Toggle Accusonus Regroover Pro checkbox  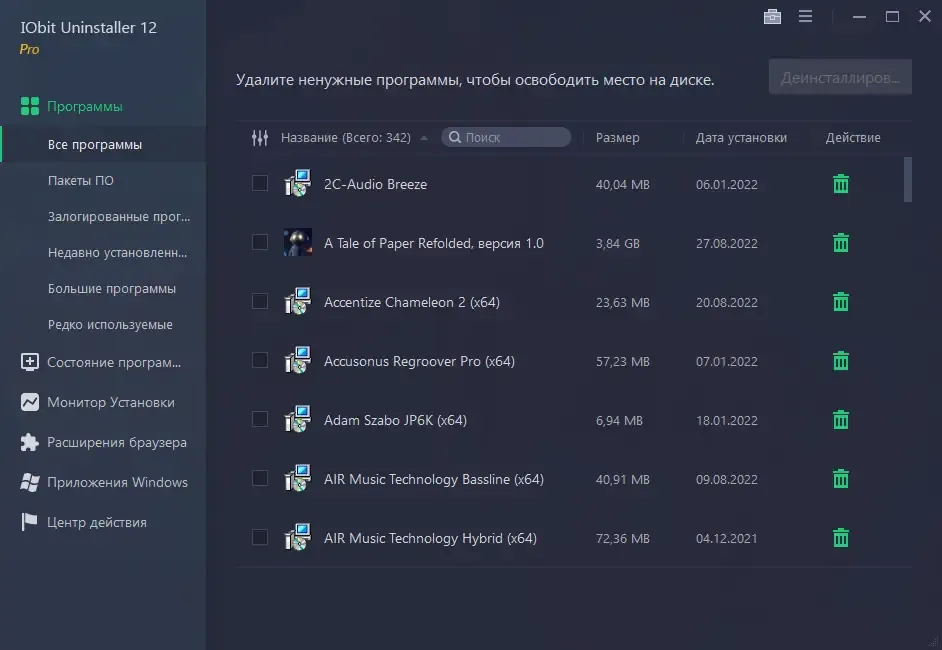[260, 360]
